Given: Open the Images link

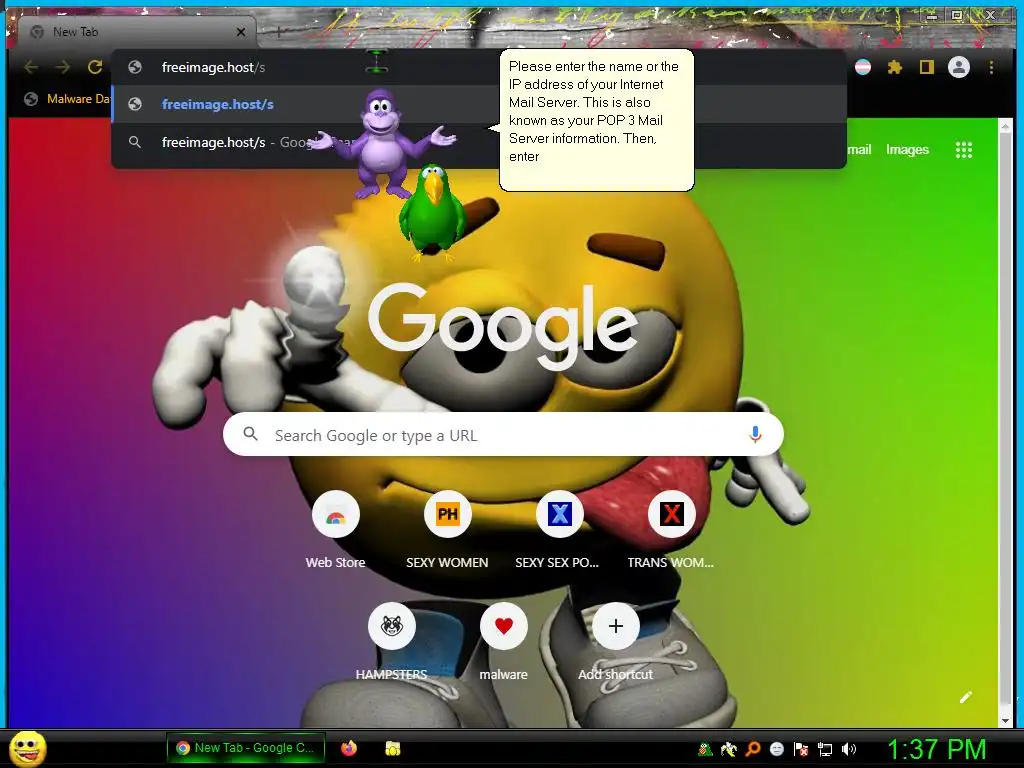Looking at the screenshot, I should click(x=907, y=150).
